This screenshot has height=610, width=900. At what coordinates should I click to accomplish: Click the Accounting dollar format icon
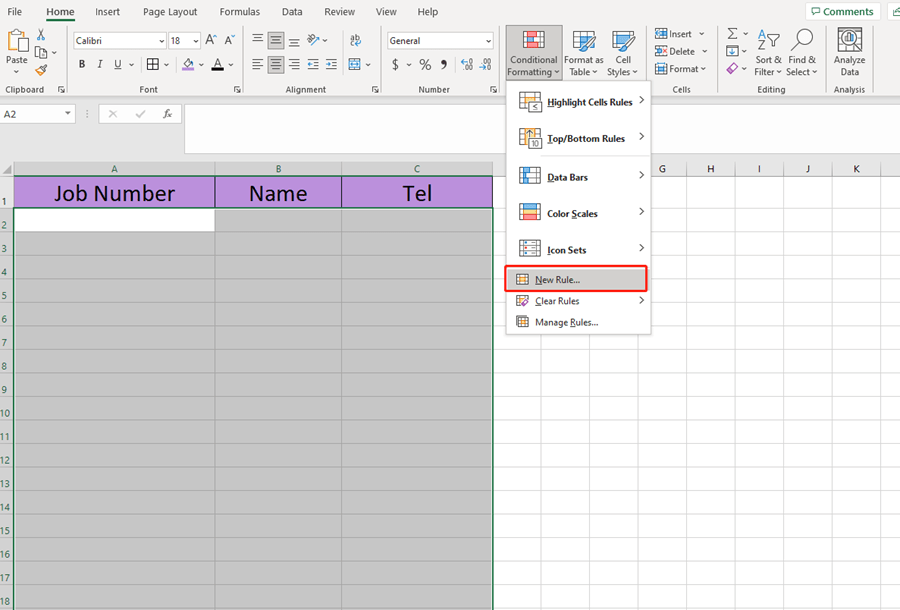[395, 64]
